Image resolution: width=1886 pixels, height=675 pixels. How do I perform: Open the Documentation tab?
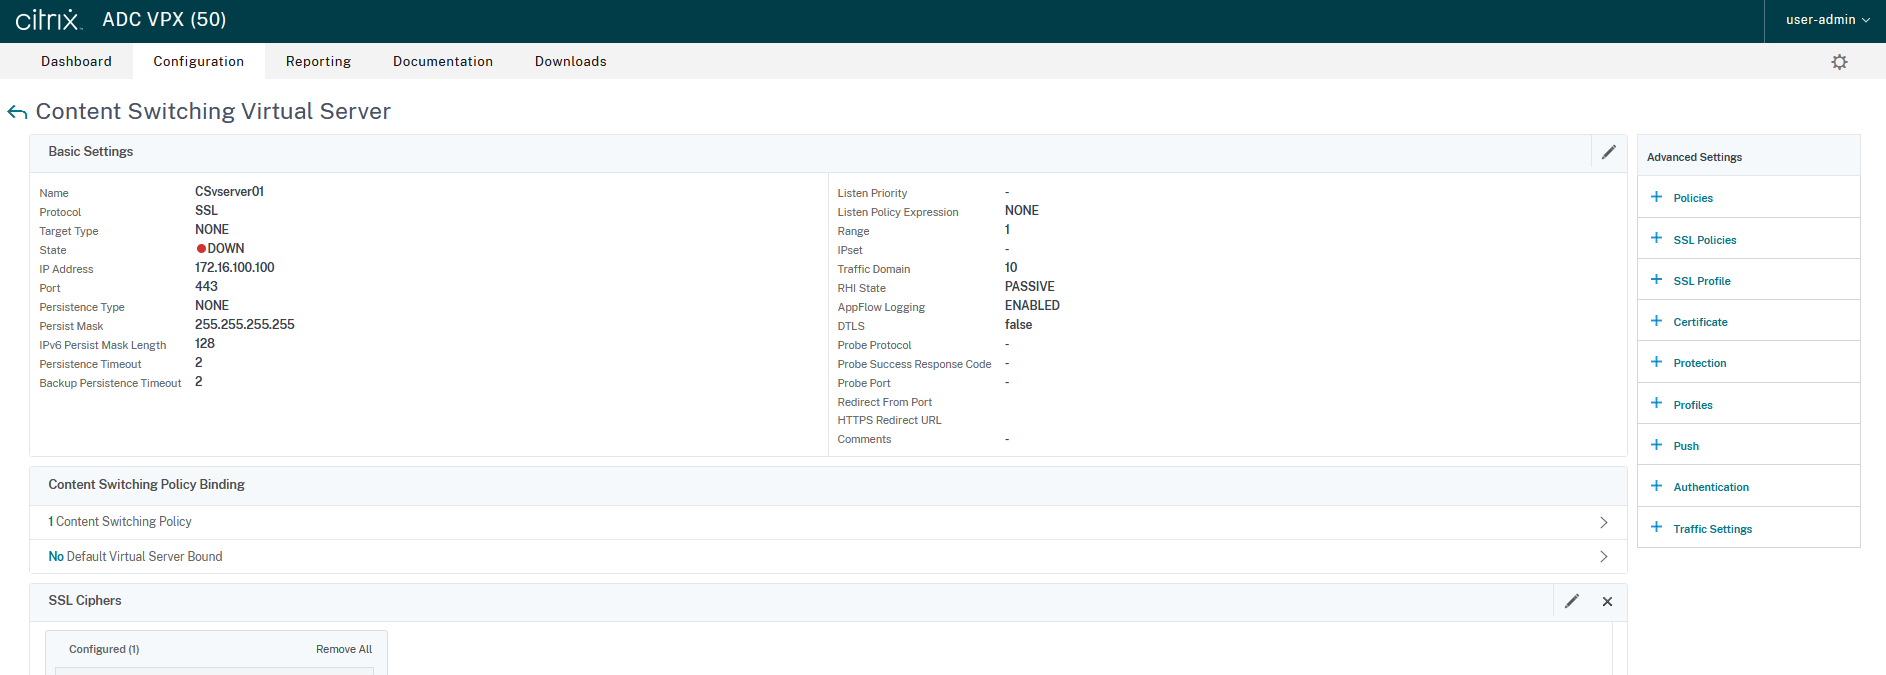tap(443, 61)
